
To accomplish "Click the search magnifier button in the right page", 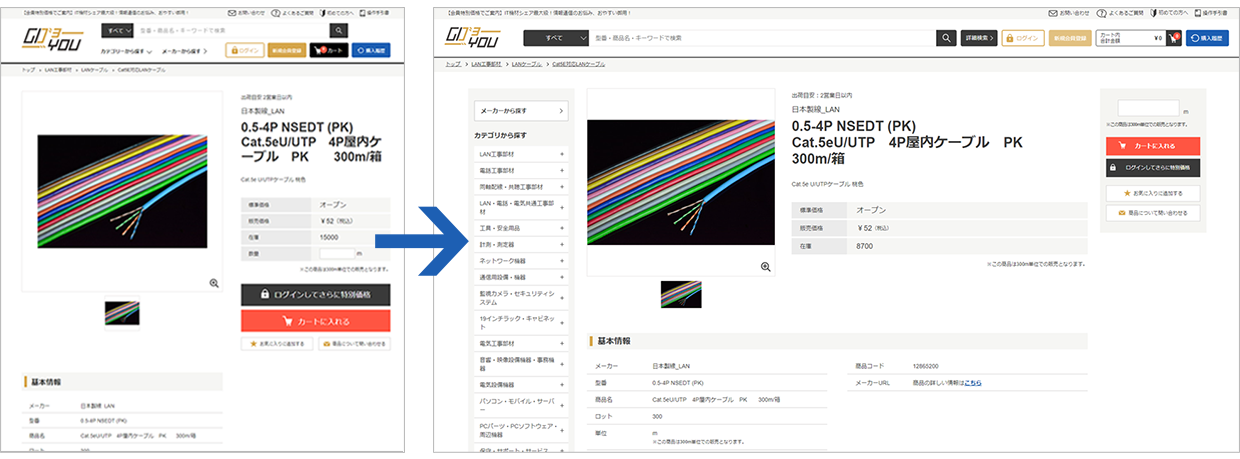I will coord(946,38).
